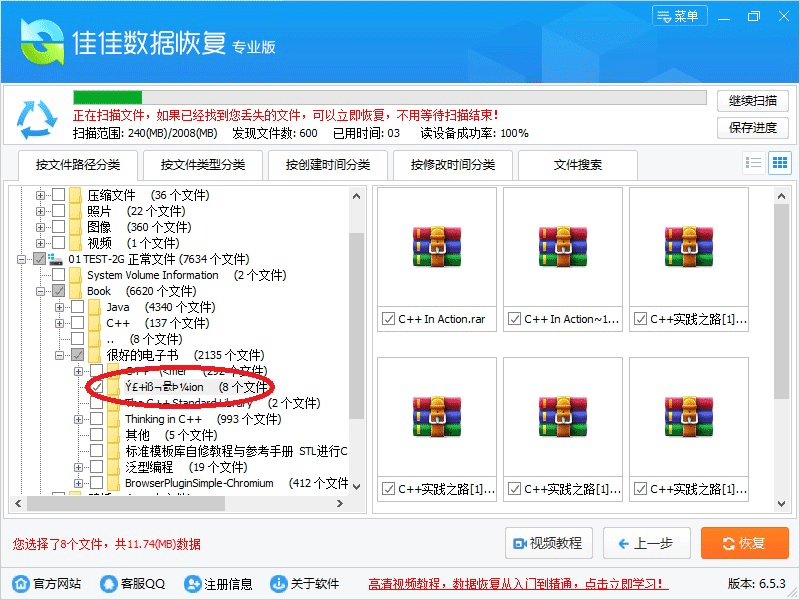
Task: Click folder icon beside Java
Action: (x=94, y=307)
